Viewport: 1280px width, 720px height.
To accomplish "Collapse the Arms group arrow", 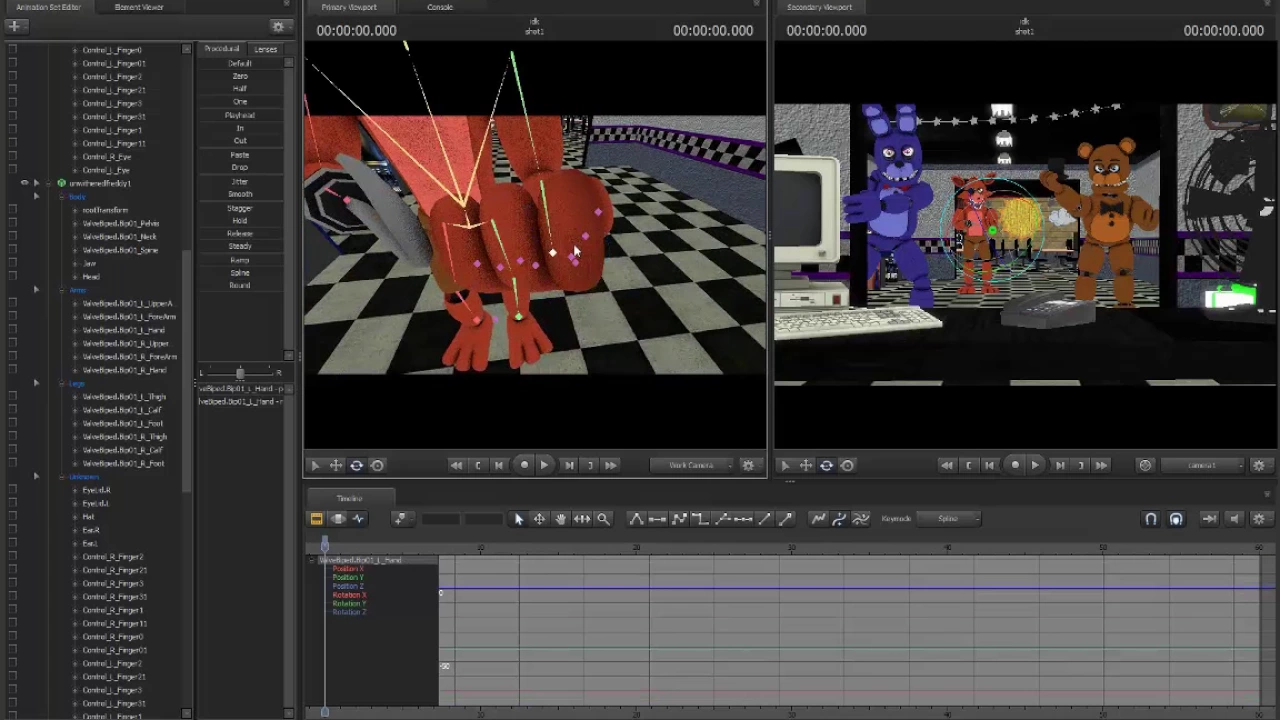I will [36, 290].
